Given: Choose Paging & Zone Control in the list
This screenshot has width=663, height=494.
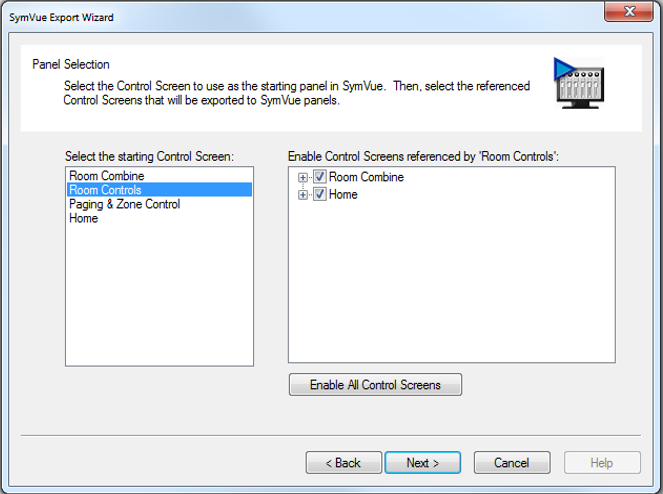Looking at the screenshot, I should pyautogui.click(x=124, y=204).
